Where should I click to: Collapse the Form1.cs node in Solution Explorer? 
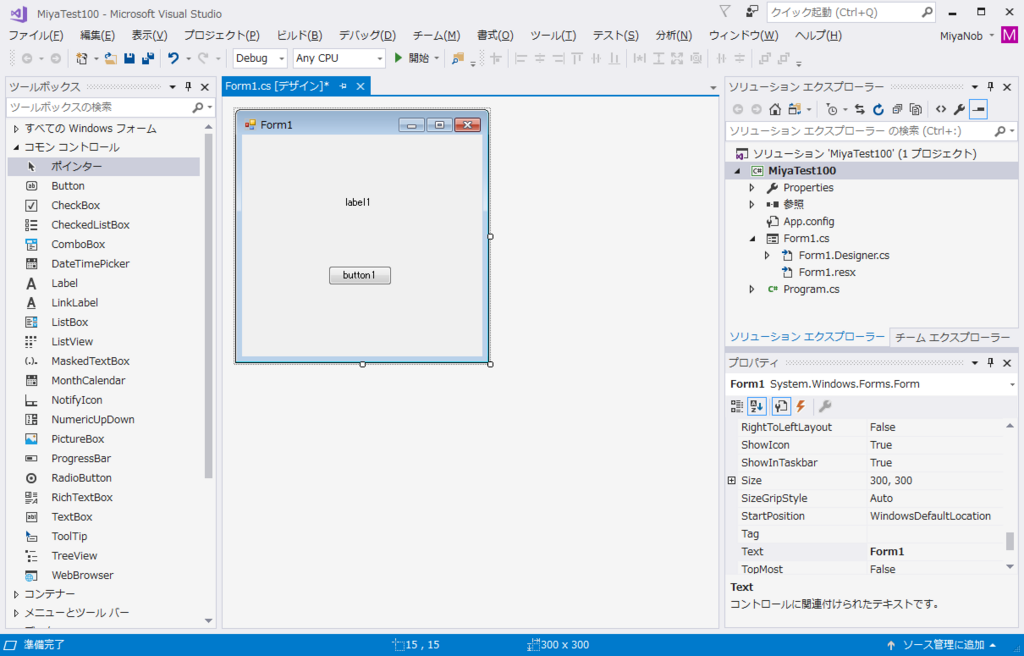click(x=752, y=239)
